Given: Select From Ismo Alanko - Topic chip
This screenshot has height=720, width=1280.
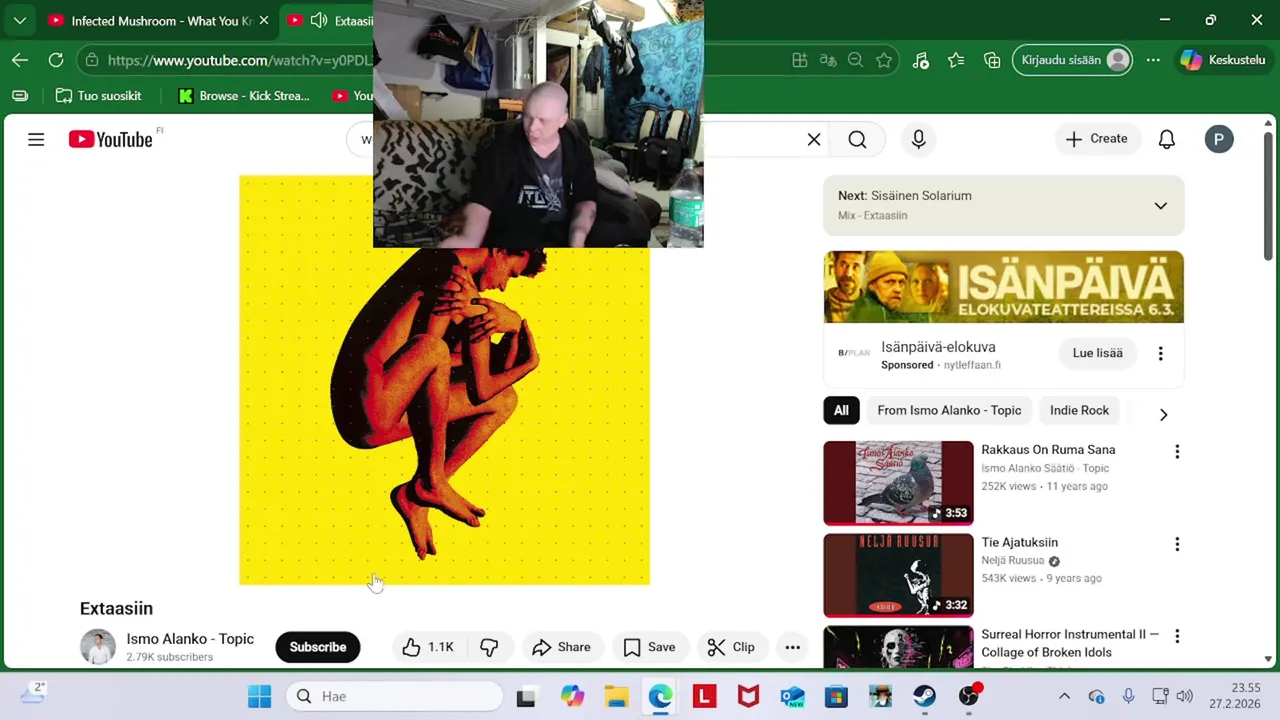Looking at the screenshot, I should (949, 410).
